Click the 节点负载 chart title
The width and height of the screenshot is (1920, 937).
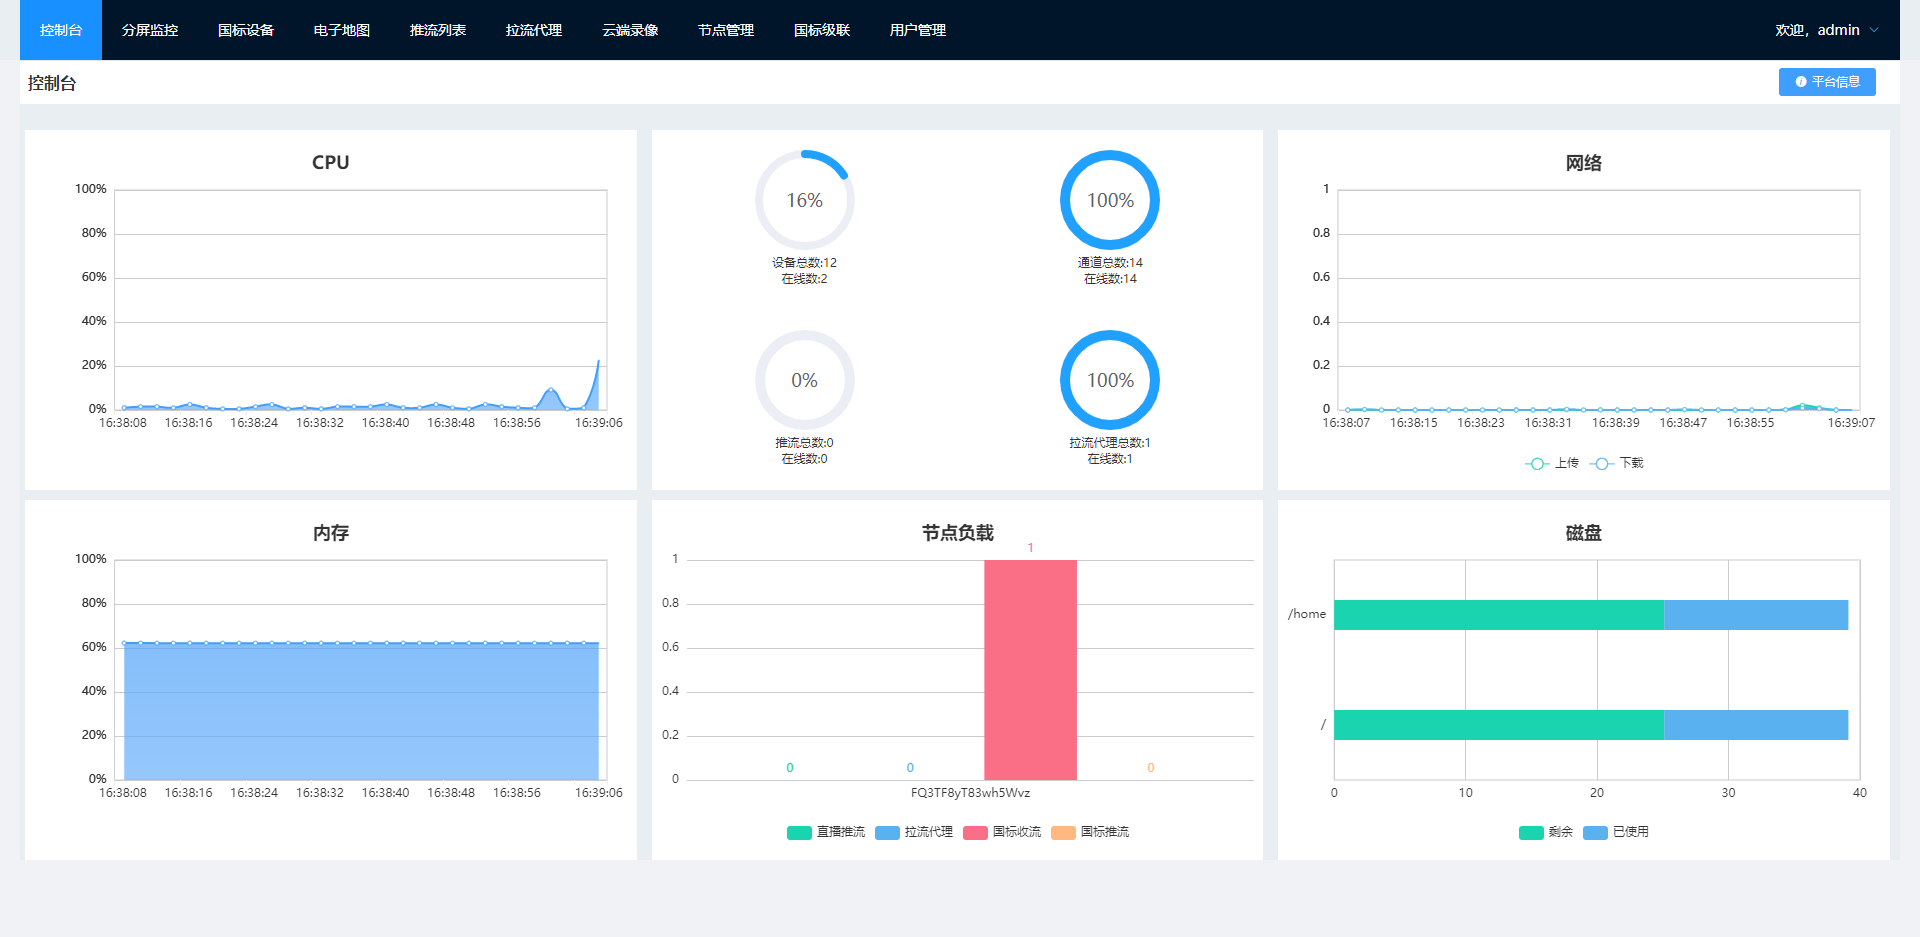pyautogui.click(x=958, y=533)
